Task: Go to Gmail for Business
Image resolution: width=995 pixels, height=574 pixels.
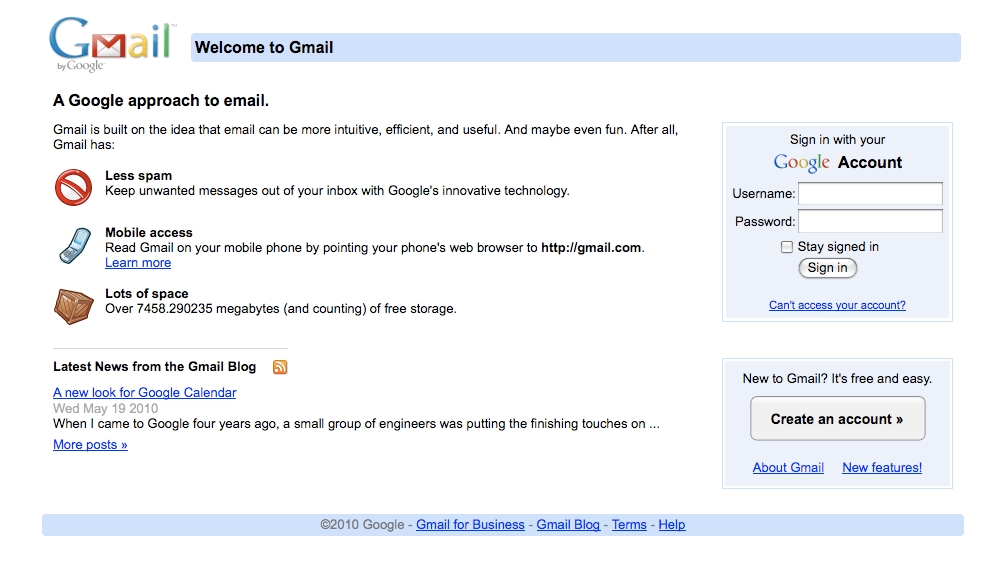Action: (470, 525)
